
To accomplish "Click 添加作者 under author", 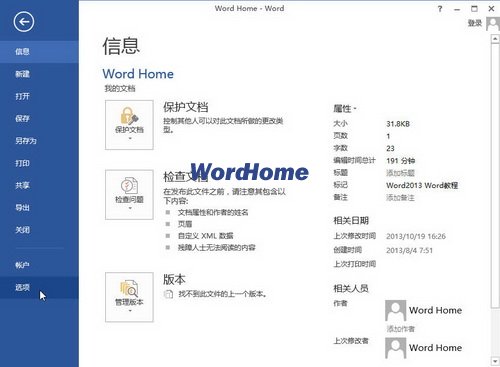I will click(400, 329).
